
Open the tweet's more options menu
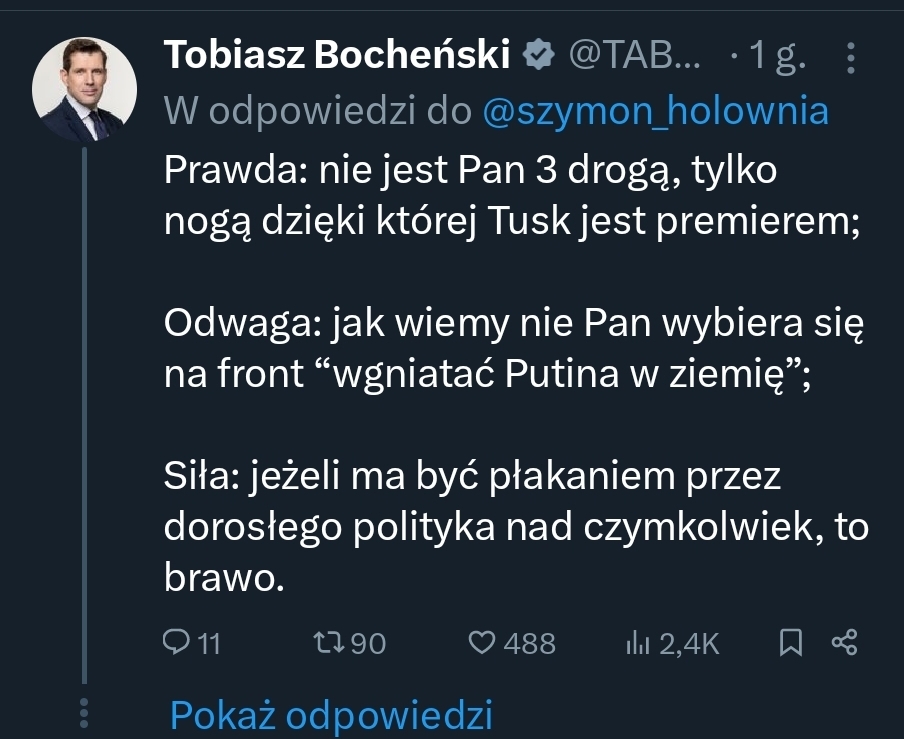point(851,58)
